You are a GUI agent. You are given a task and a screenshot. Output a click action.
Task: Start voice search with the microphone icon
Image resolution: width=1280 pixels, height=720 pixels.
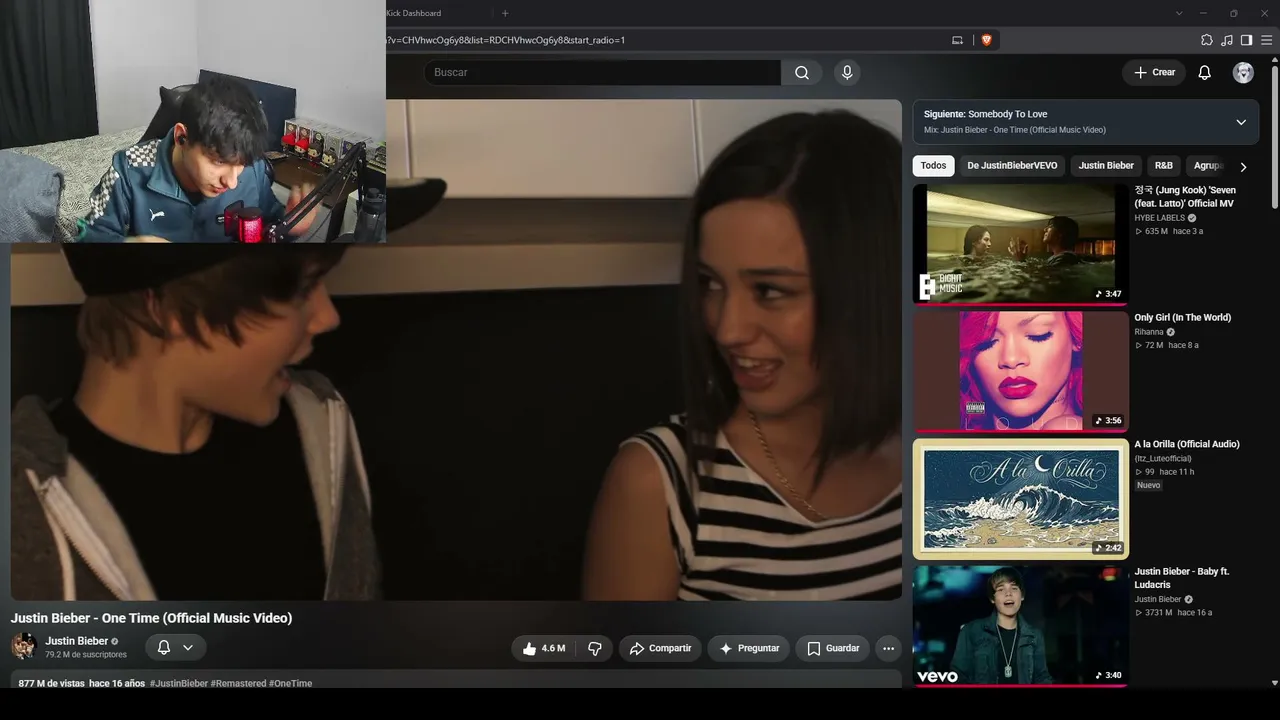tap(847, 72)
